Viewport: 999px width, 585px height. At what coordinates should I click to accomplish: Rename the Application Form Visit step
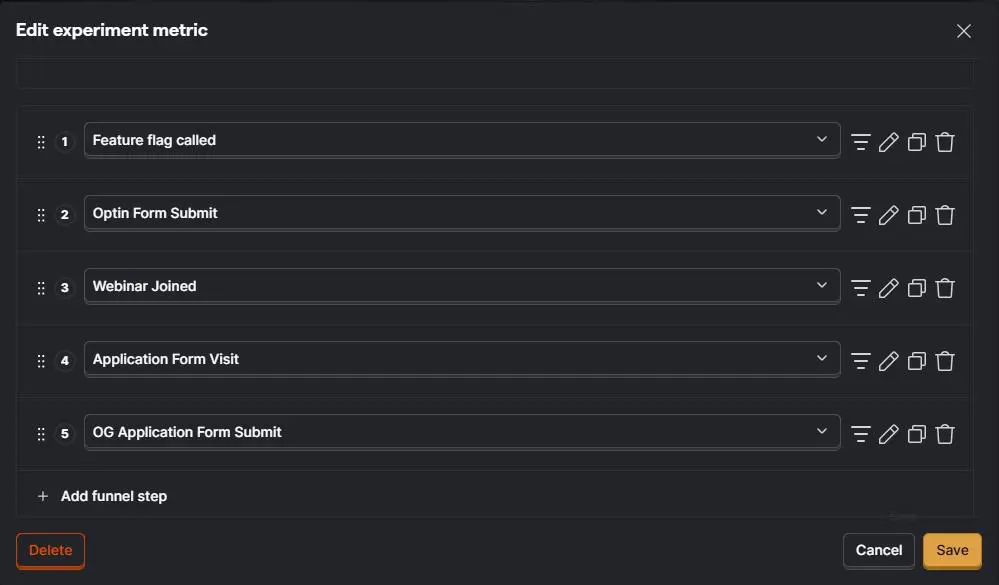[x=889, y=361]
